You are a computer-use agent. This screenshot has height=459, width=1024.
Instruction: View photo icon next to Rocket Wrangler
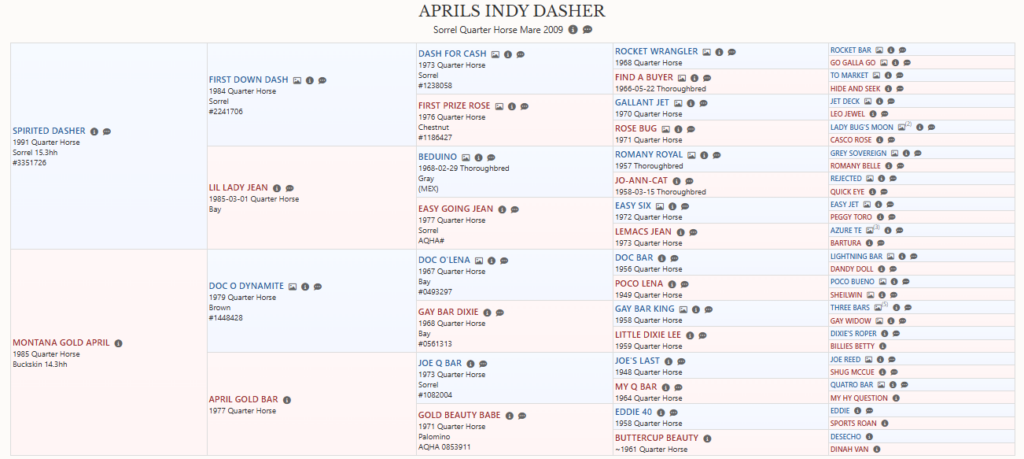[707, 52]
